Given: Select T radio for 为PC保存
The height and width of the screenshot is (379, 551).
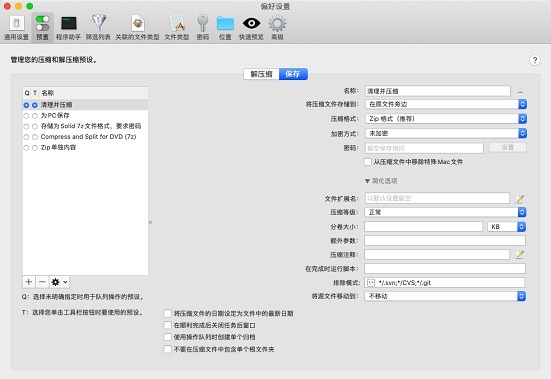Looking at the screenshot, I should (x=34, y=116).
